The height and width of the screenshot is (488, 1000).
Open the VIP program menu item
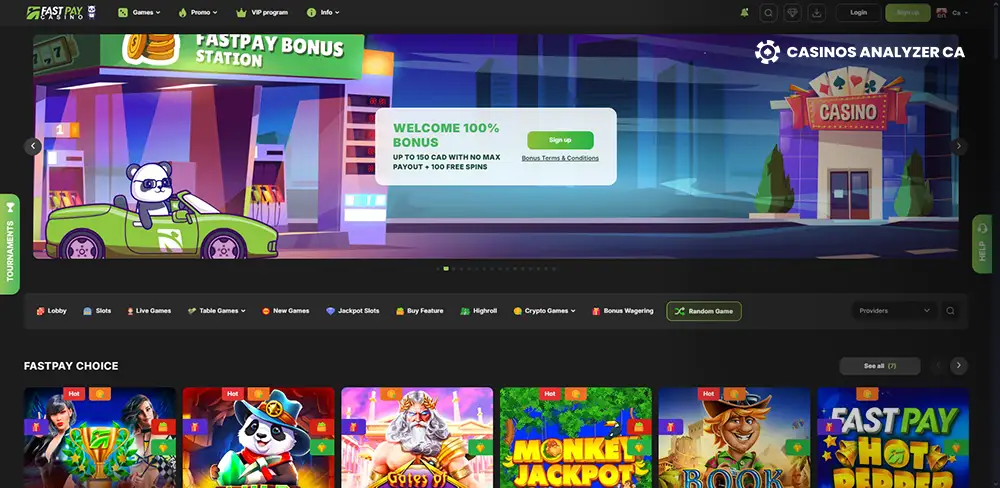click(x=262, y=13)
